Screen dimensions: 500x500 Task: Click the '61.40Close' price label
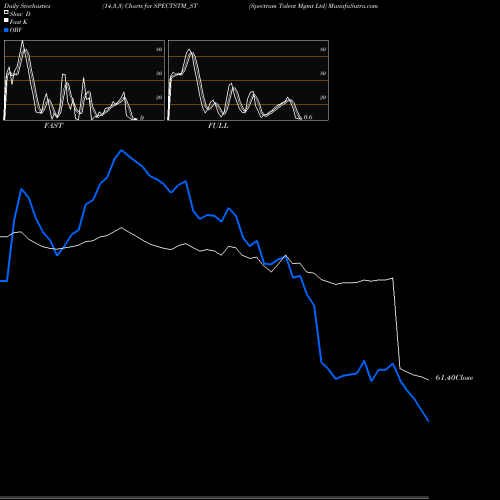(x=454, y=378)
